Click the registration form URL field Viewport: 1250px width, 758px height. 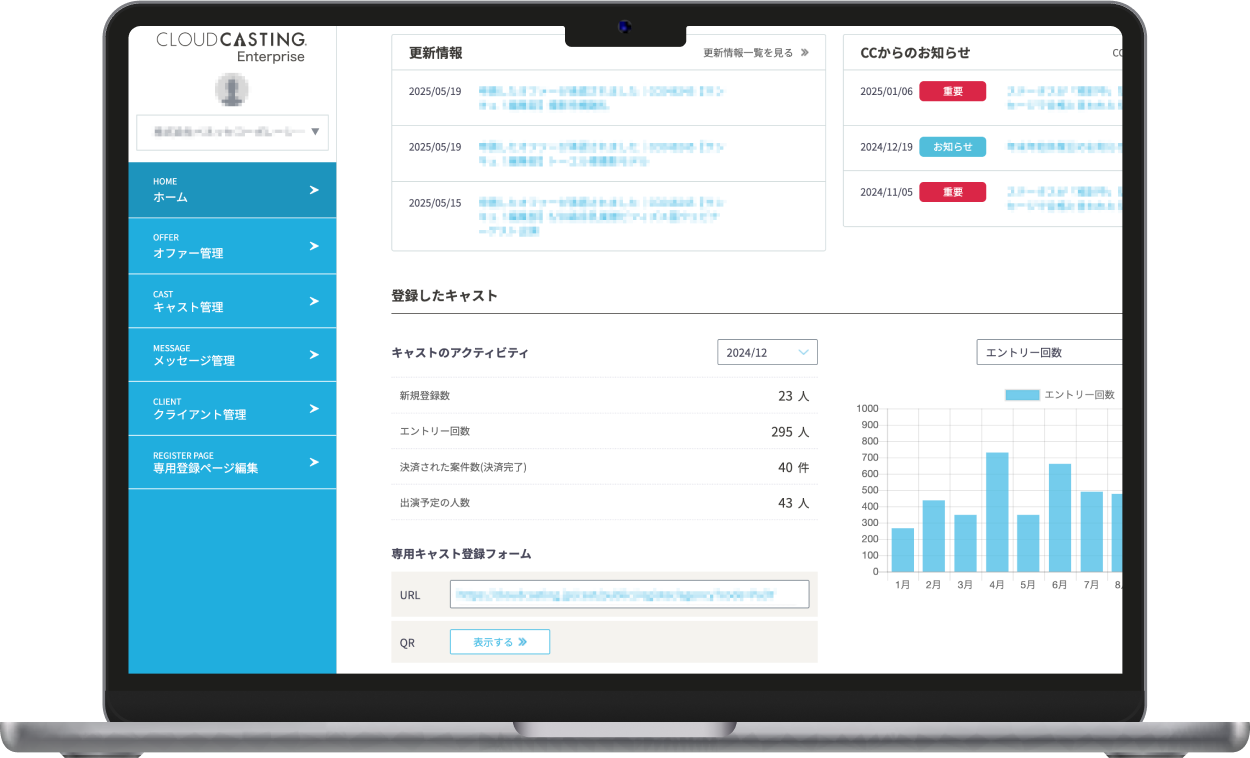(629, 594)
